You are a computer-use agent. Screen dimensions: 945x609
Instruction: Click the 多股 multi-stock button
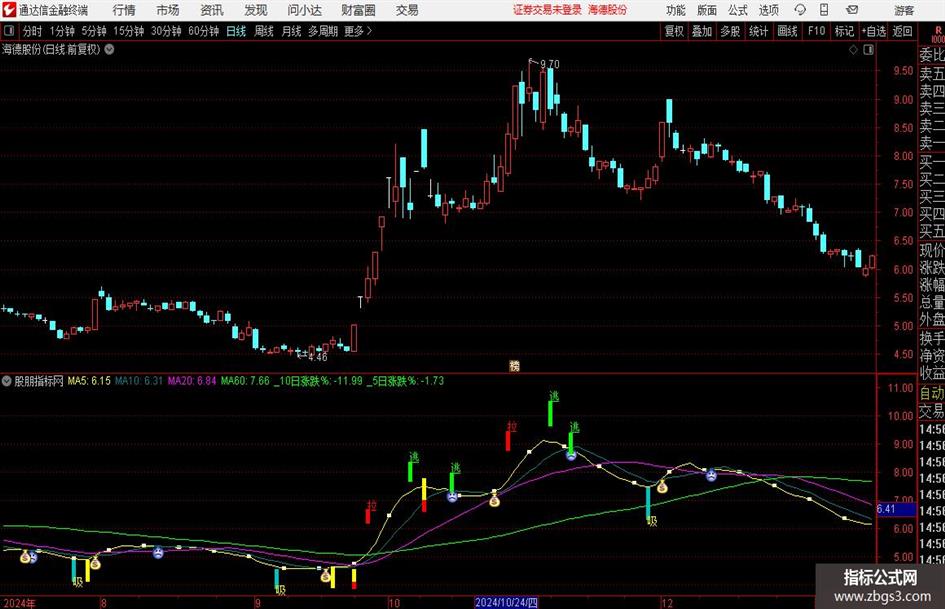(x=730, y=31)
